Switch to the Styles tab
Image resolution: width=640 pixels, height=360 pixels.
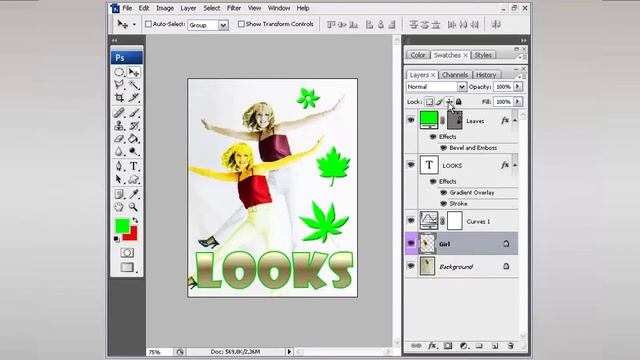[x=483, y=55]
